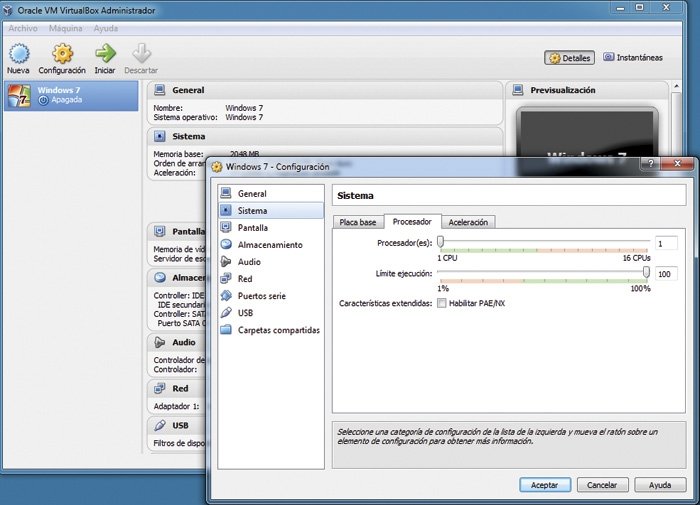The height and width of the screenshot is (505, 700).
Task: Click the Almacenamiento disk icon in details pane
Action: click(159, 278)
